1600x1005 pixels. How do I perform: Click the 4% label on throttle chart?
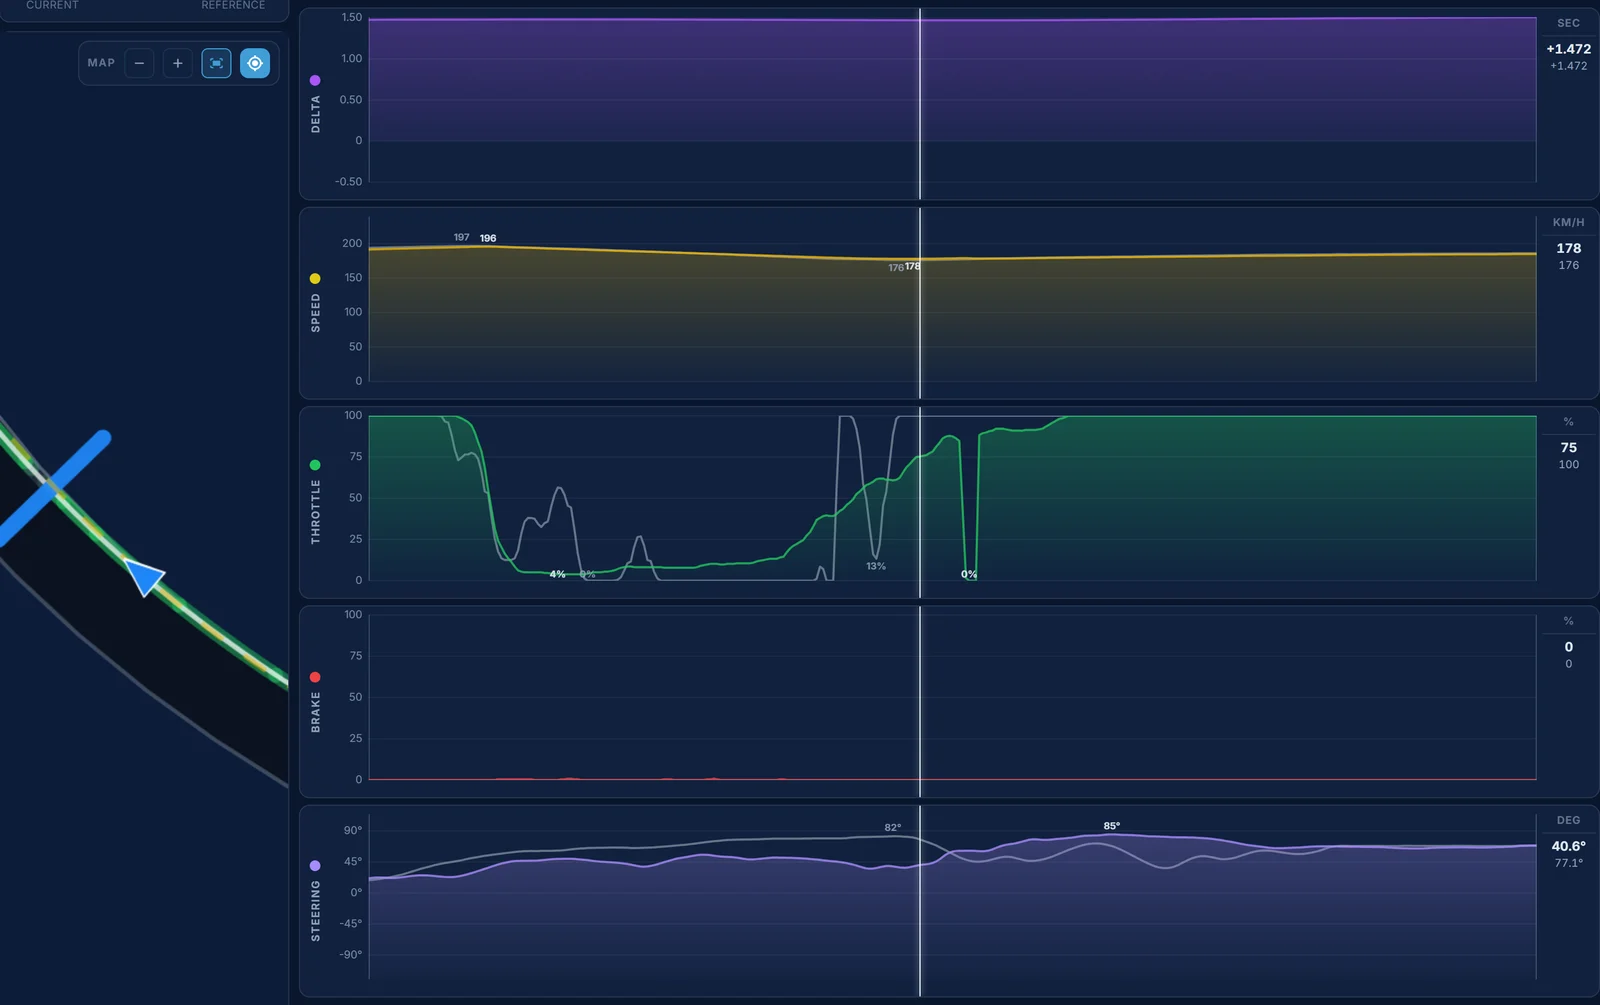click(557, 574)
